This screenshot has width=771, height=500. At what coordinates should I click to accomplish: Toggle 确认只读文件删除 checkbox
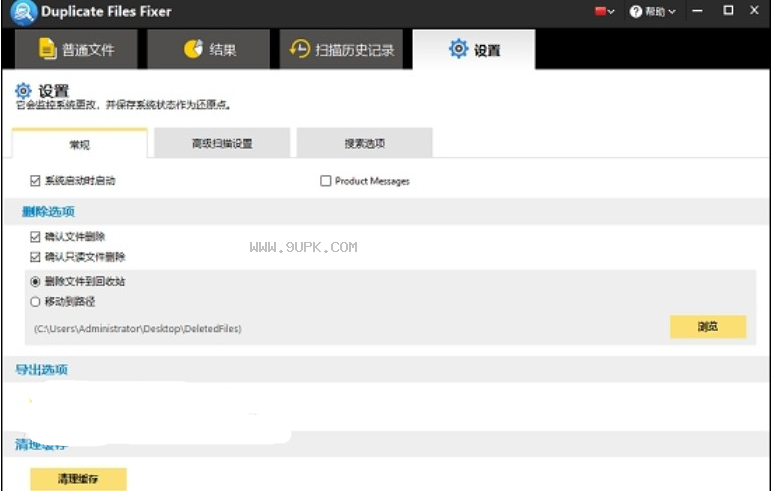35,257
